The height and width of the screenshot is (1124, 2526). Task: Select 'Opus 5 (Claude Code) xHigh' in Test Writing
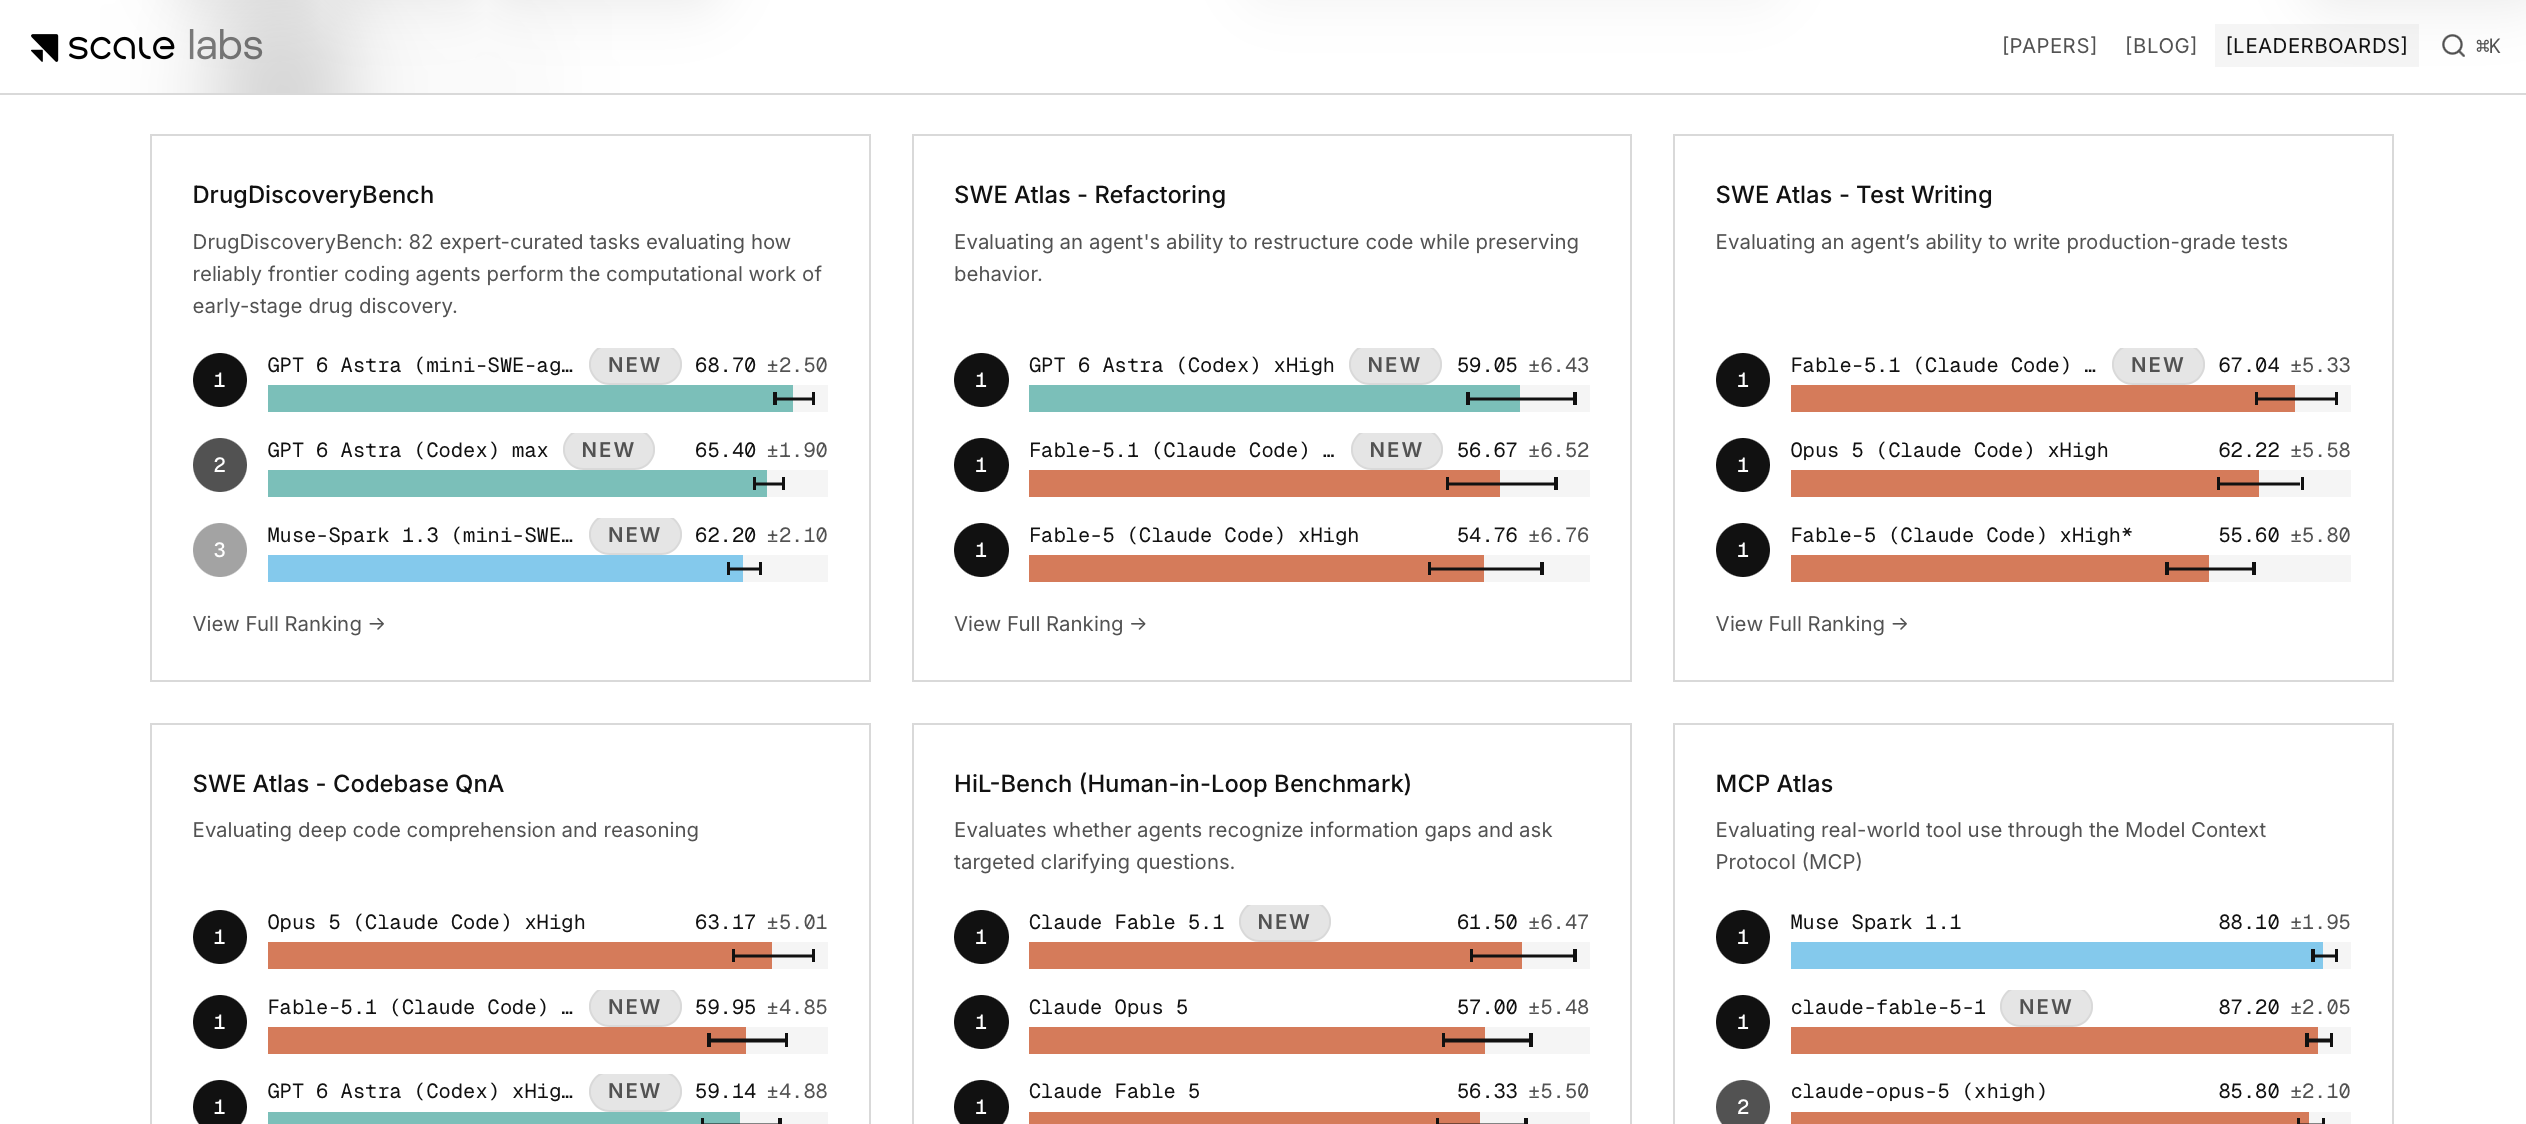(1949, 450)
